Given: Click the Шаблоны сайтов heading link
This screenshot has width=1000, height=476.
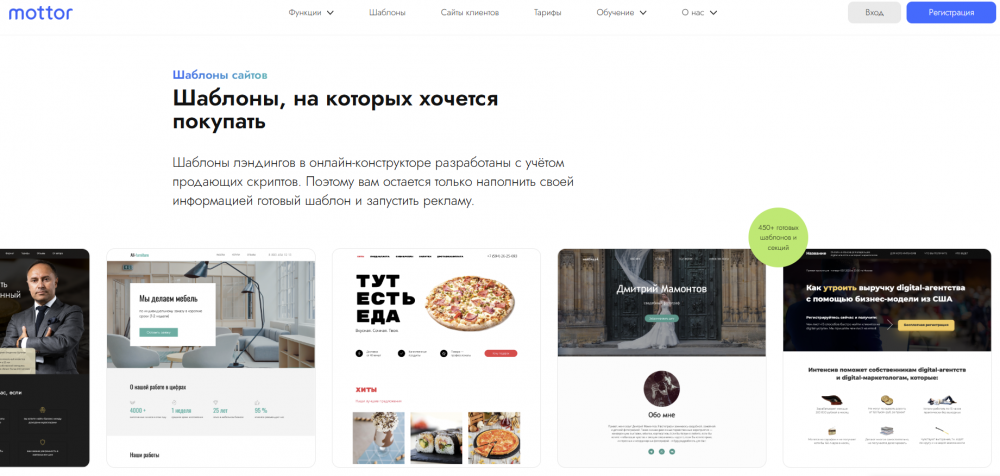Looking at the screenshot, I should tap(220, 75).
